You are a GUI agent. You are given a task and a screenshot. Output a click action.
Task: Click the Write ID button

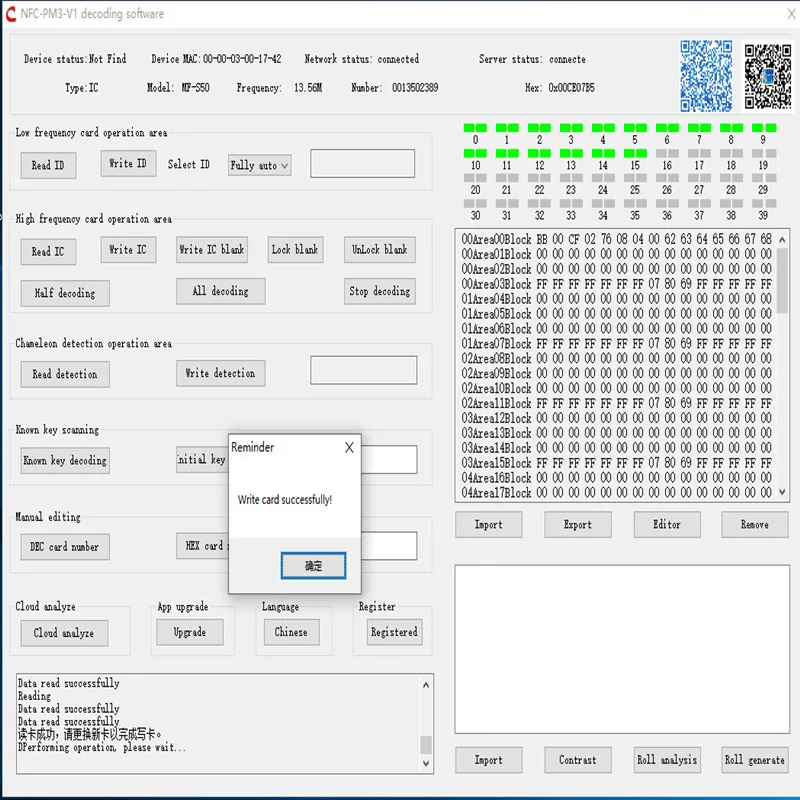128,163
